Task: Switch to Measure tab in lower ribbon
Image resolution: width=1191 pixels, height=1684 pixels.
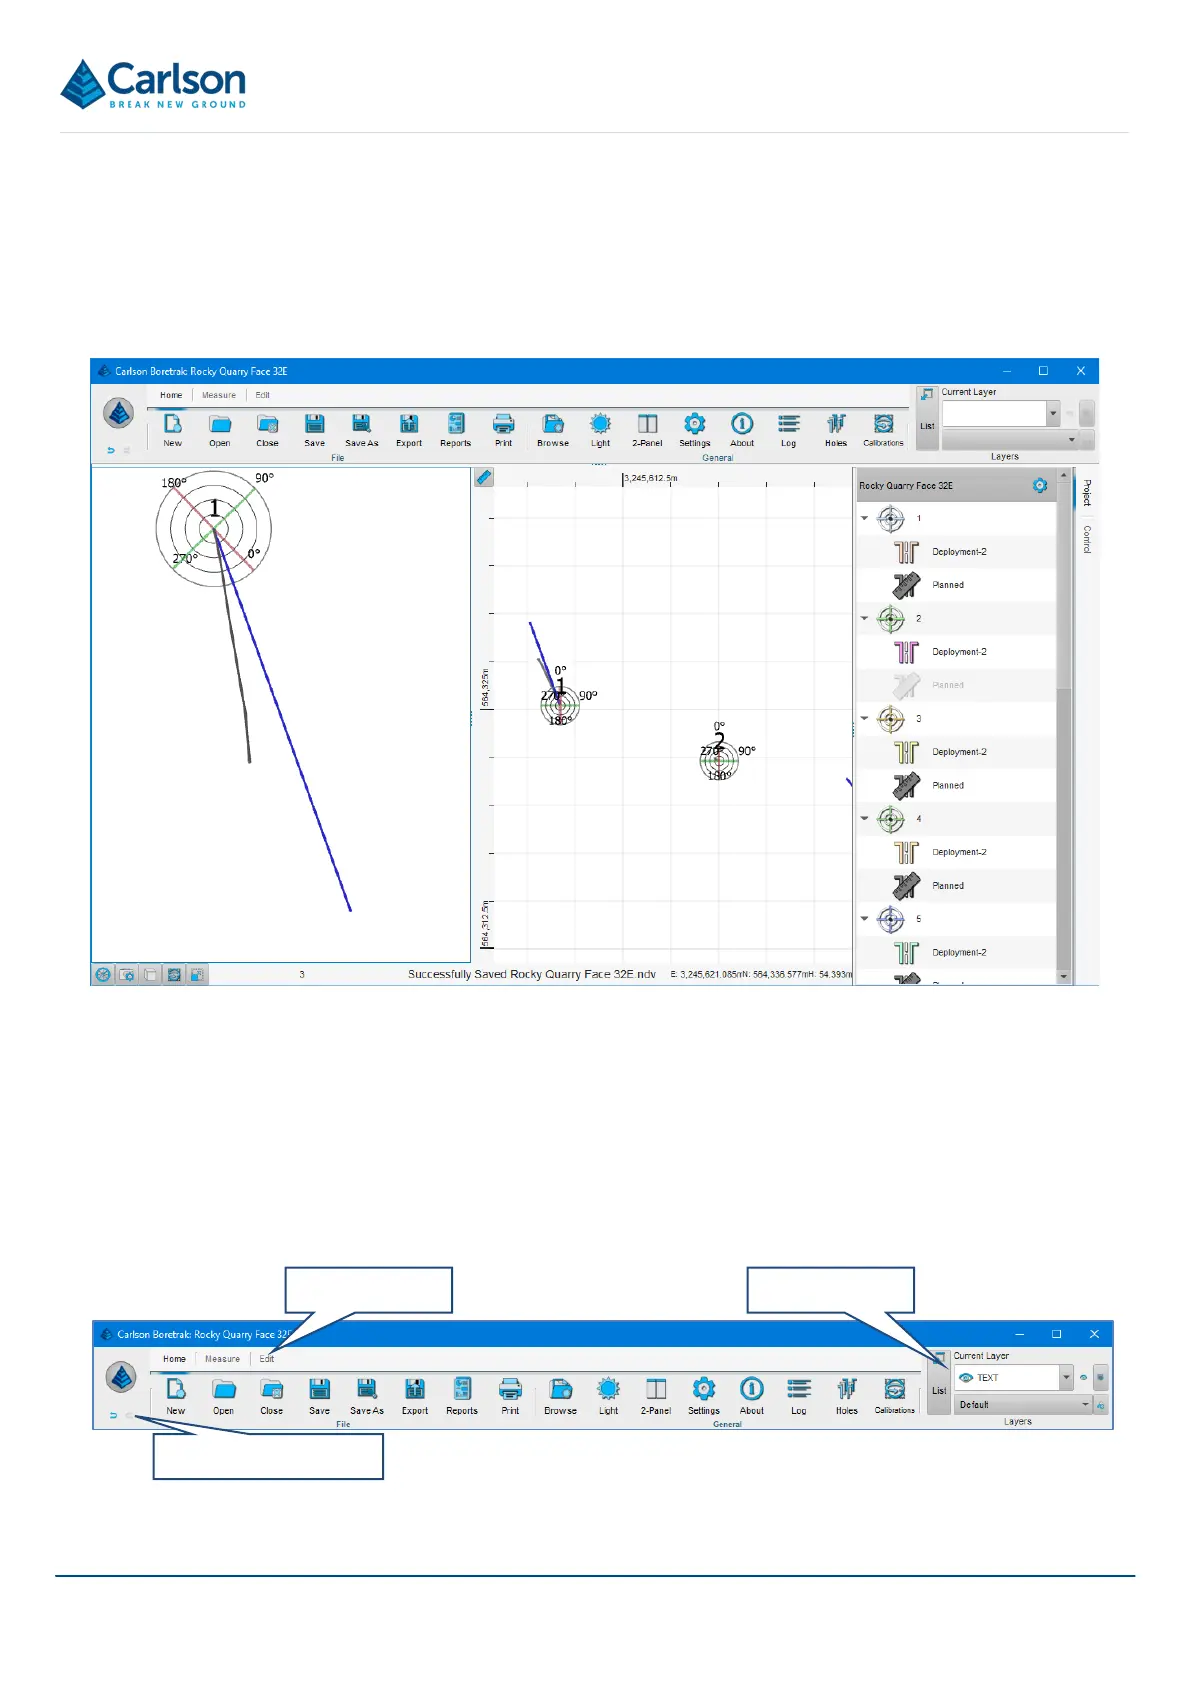Action: tap(222, 1359)
